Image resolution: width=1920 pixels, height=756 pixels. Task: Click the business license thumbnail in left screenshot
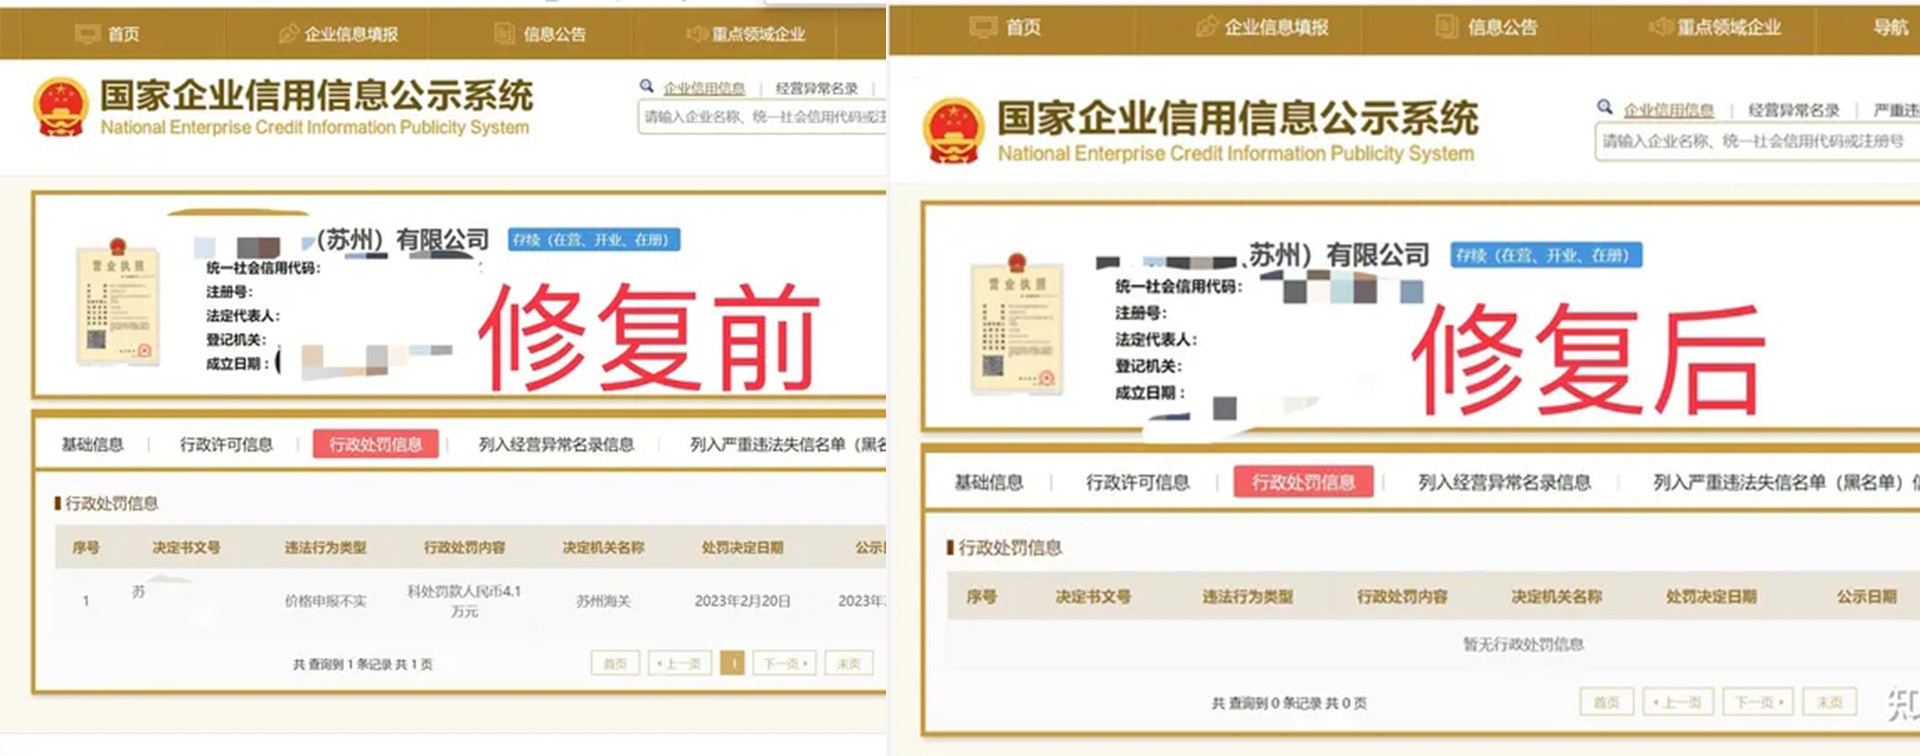(118, 302)
